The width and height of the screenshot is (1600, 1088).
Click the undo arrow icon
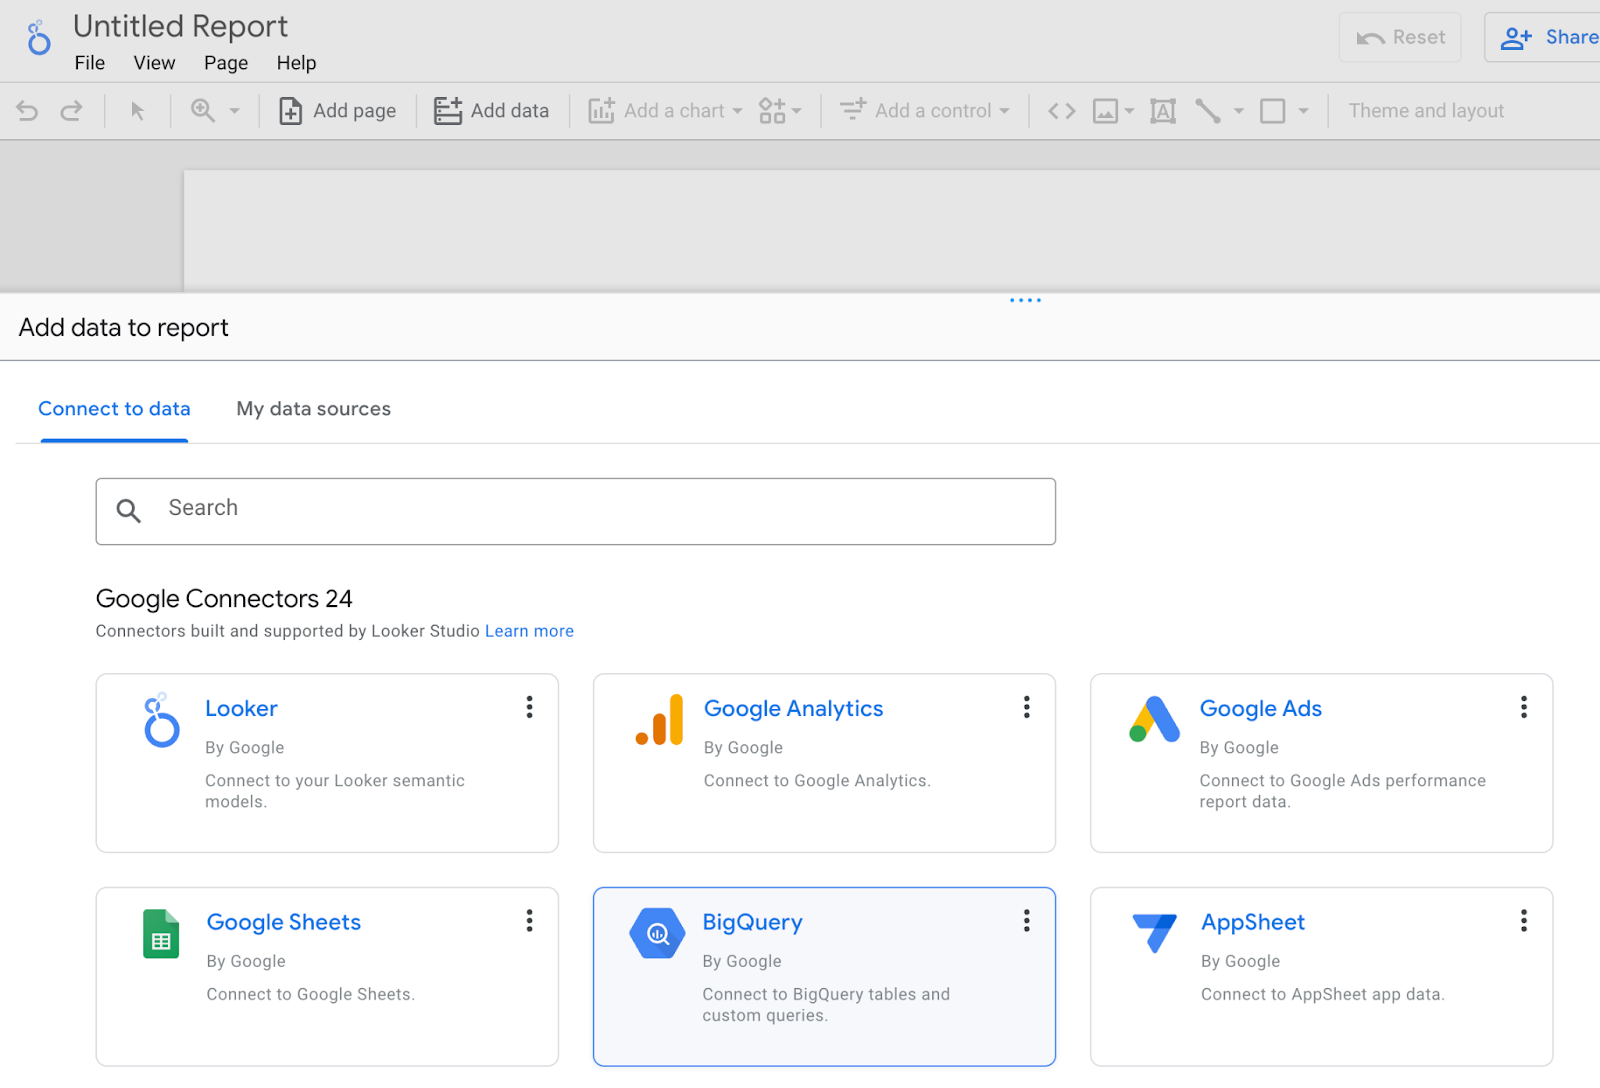pyautogui.click(x=27, y=111)
